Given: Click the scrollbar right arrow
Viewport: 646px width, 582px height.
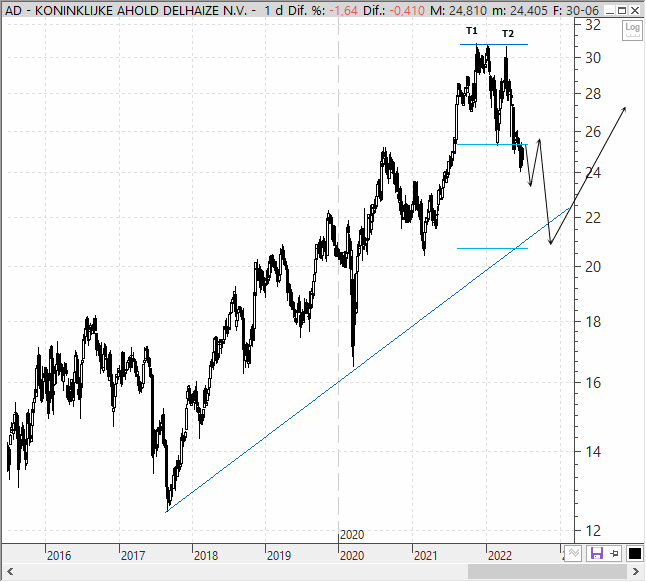Looking at the screenshot, I should (636, 572).
